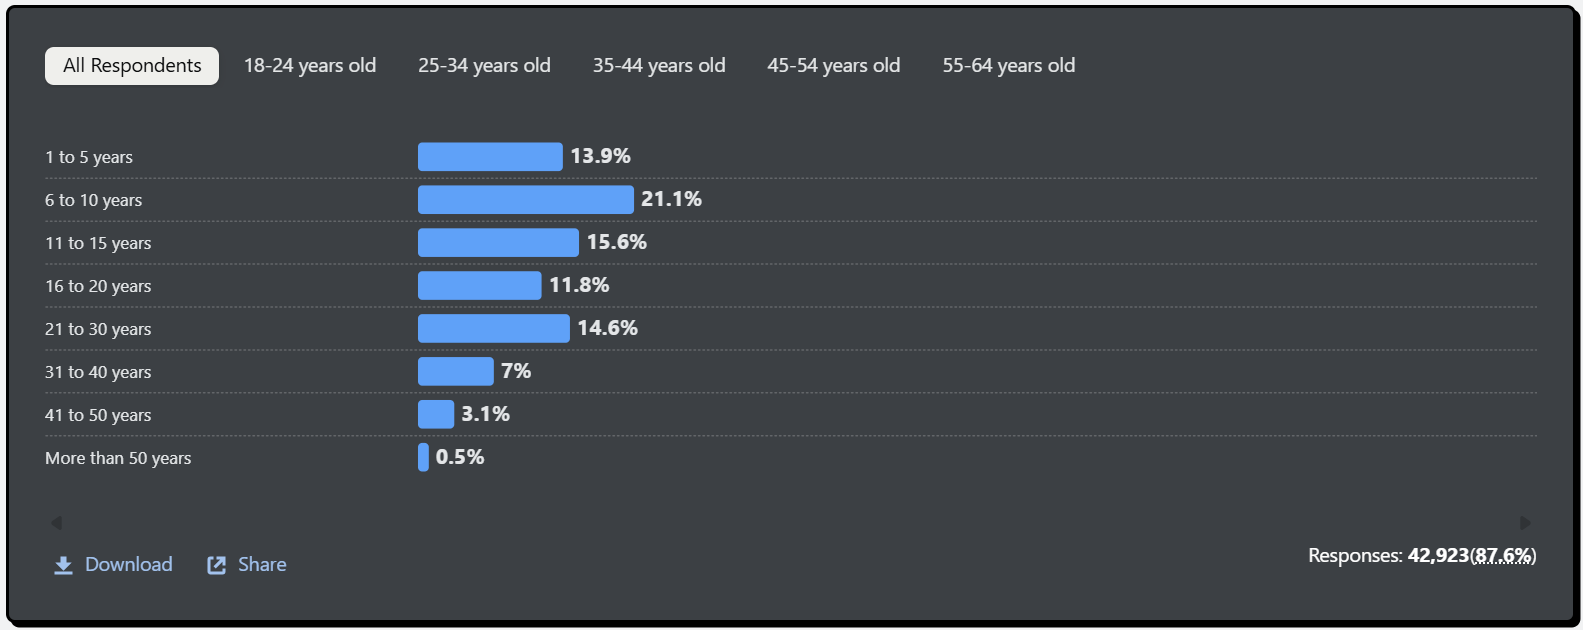Show the 35-44 years old results
The image size is (1583, 630).
659,66
